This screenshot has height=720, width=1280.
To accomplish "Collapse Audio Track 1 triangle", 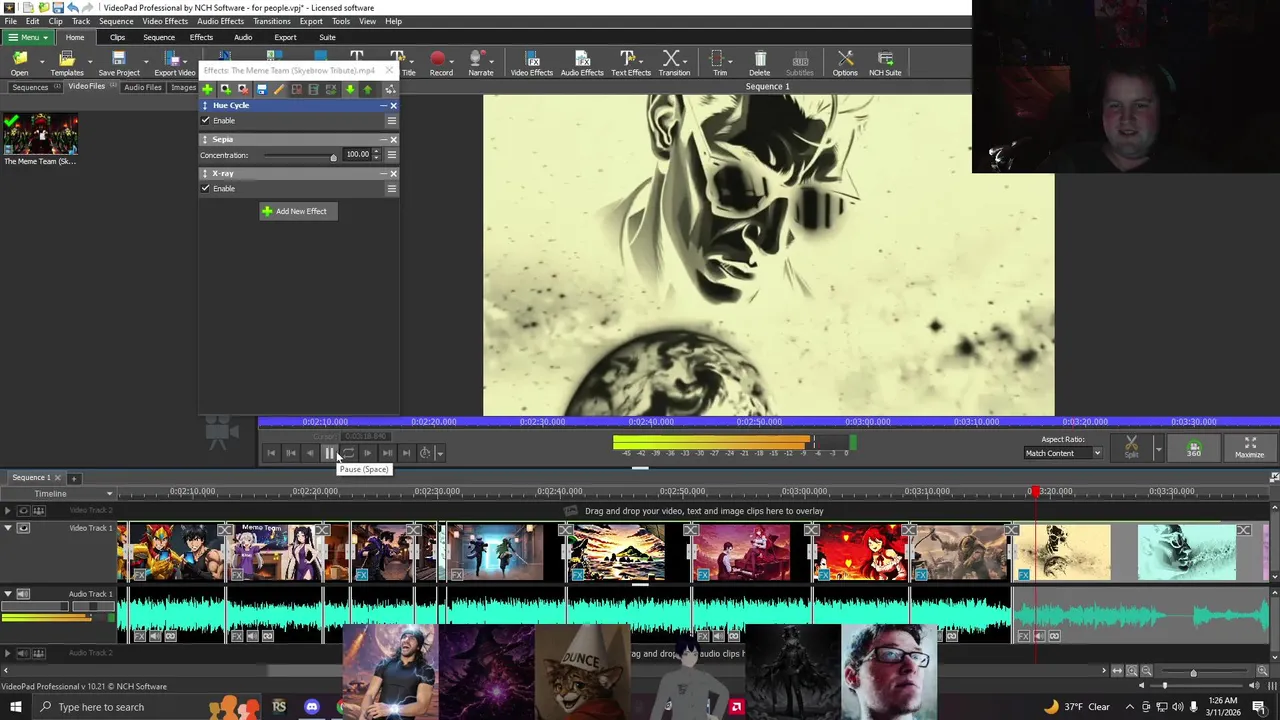I will (8, 594).
